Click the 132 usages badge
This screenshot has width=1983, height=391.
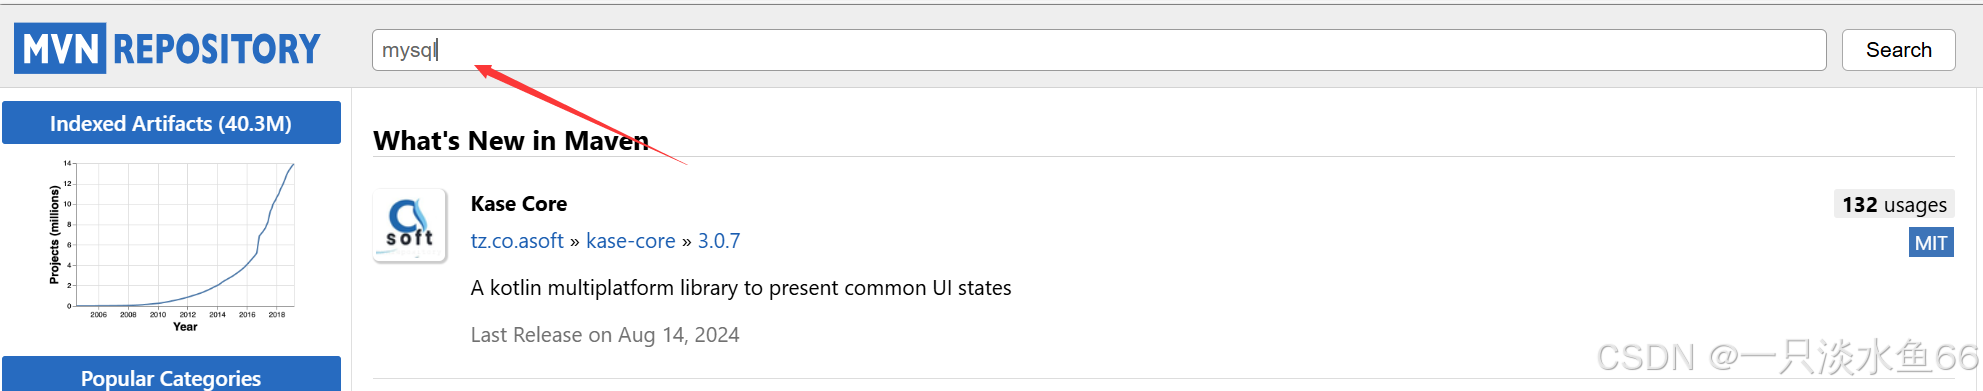1894,205
